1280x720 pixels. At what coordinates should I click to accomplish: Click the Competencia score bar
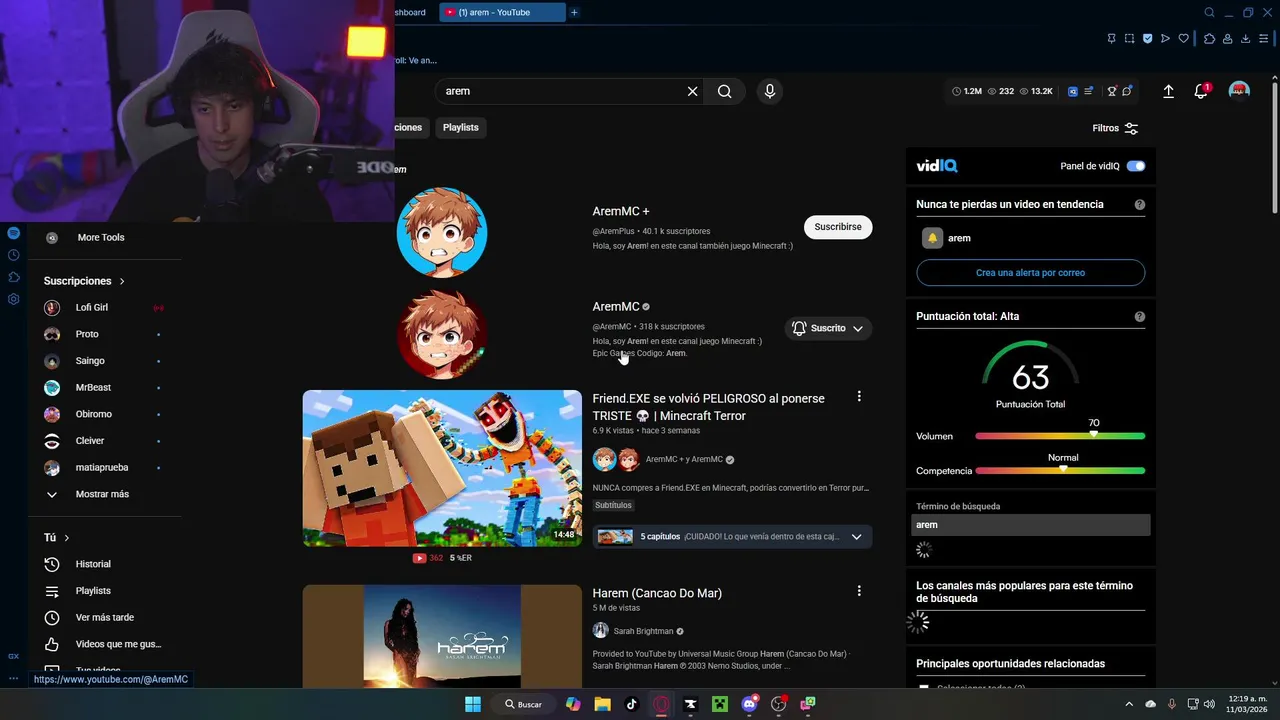pyautogui.click(x=1060, y=471)
